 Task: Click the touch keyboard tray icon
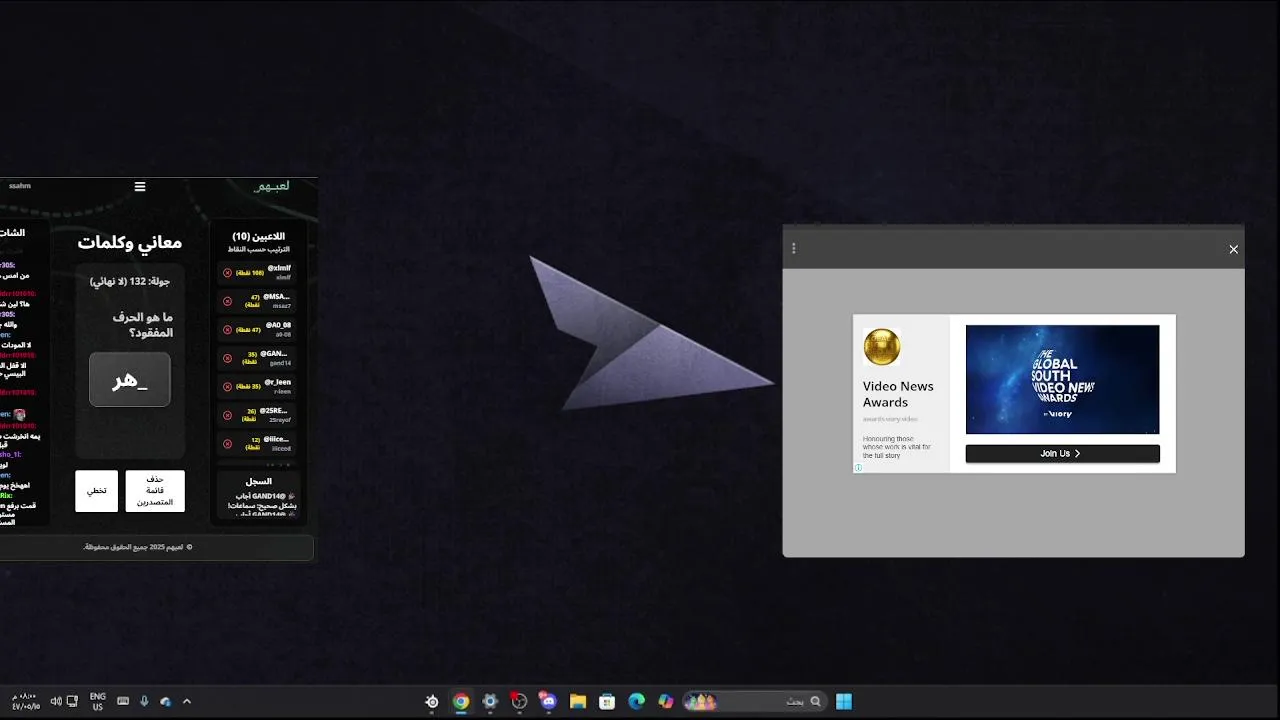pyautogui.click(x=123, y=702)
